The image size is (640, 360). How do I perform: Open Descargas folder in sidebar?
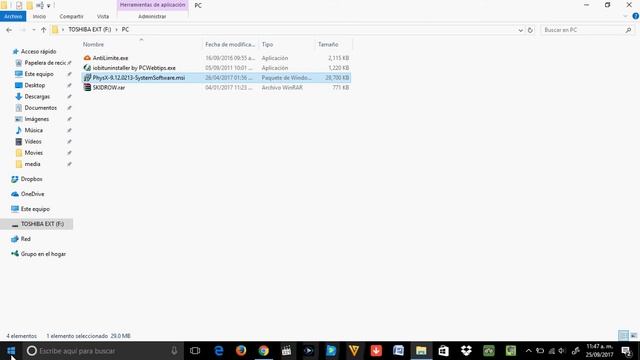[37, 96]
